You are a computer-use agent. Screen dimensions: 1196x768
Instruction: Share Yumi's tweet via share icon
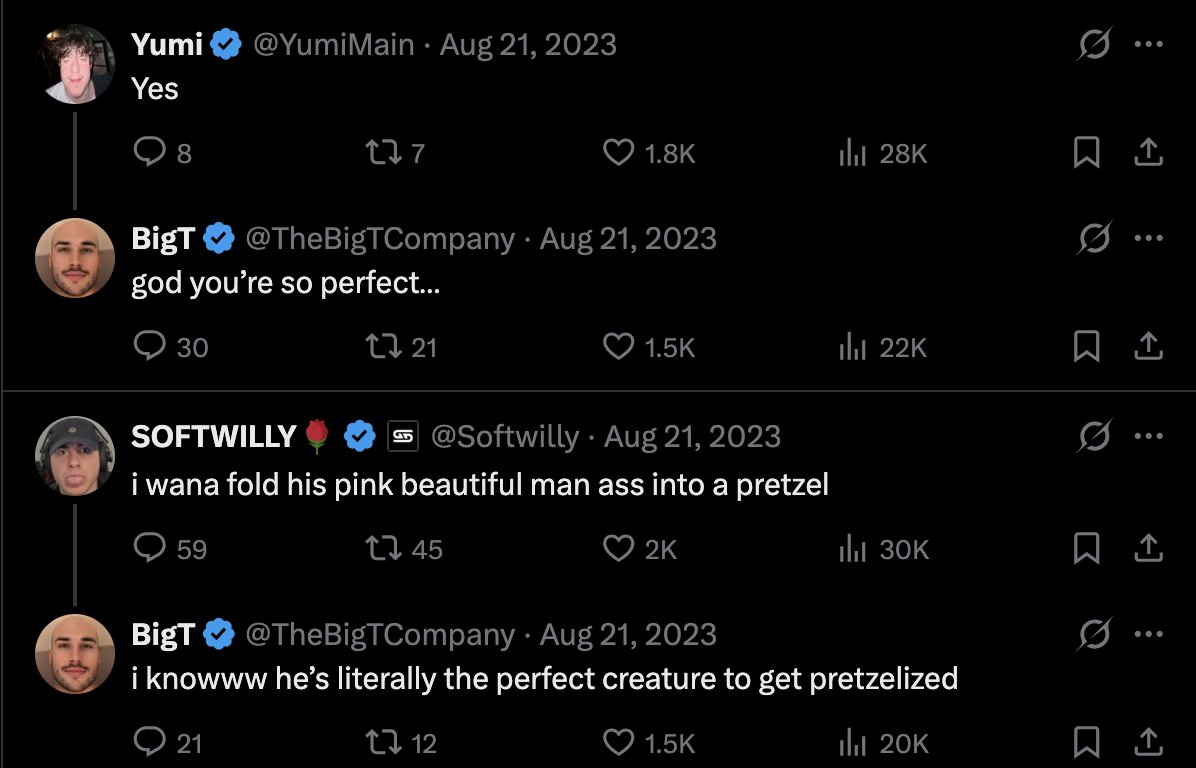1148,153
